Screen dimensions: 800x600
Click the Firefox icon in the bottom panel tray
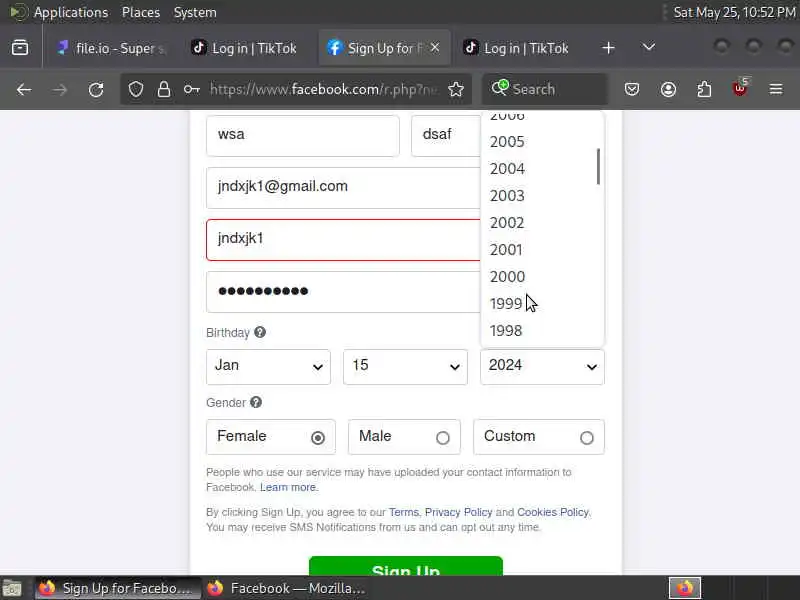coord(685,588)
